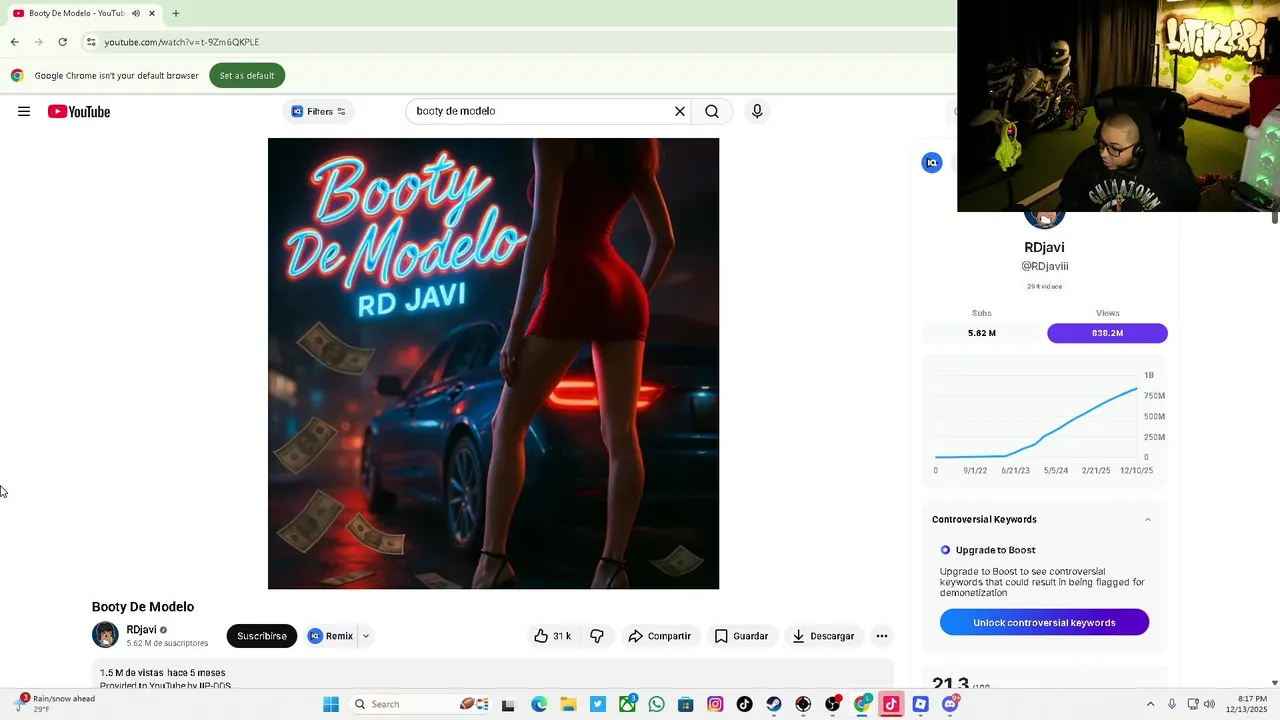Select the Views 838.2M stat tab
Viewport: 1280px width, 720px height.
(x=1107, y=333)
